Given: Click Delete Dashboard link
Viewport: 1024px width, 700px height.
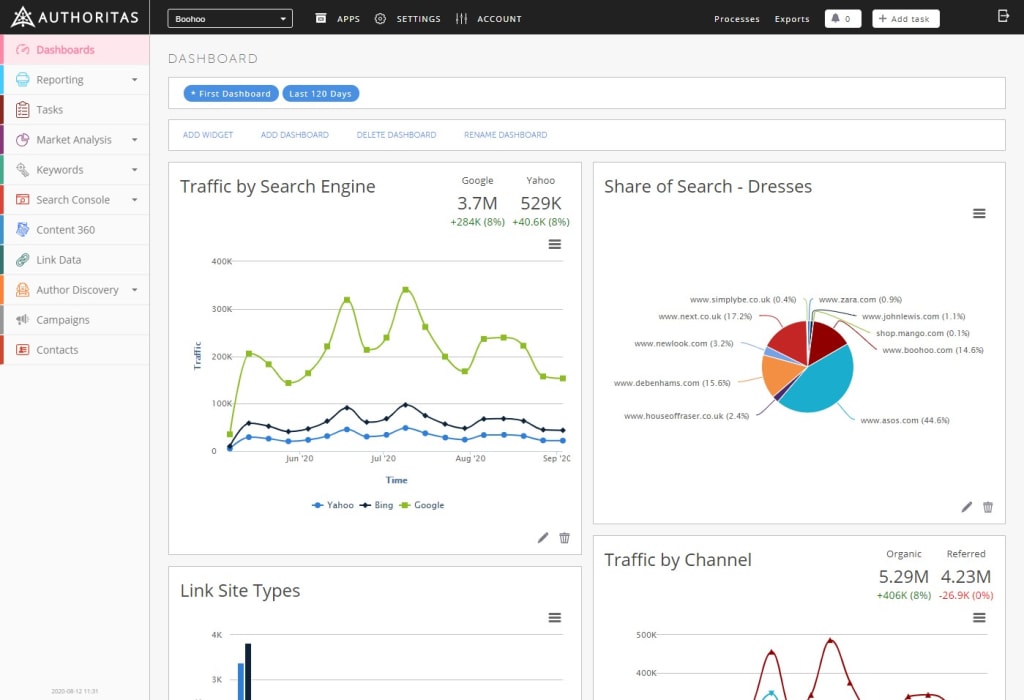Looking at the screenshot, I should 396,135.
